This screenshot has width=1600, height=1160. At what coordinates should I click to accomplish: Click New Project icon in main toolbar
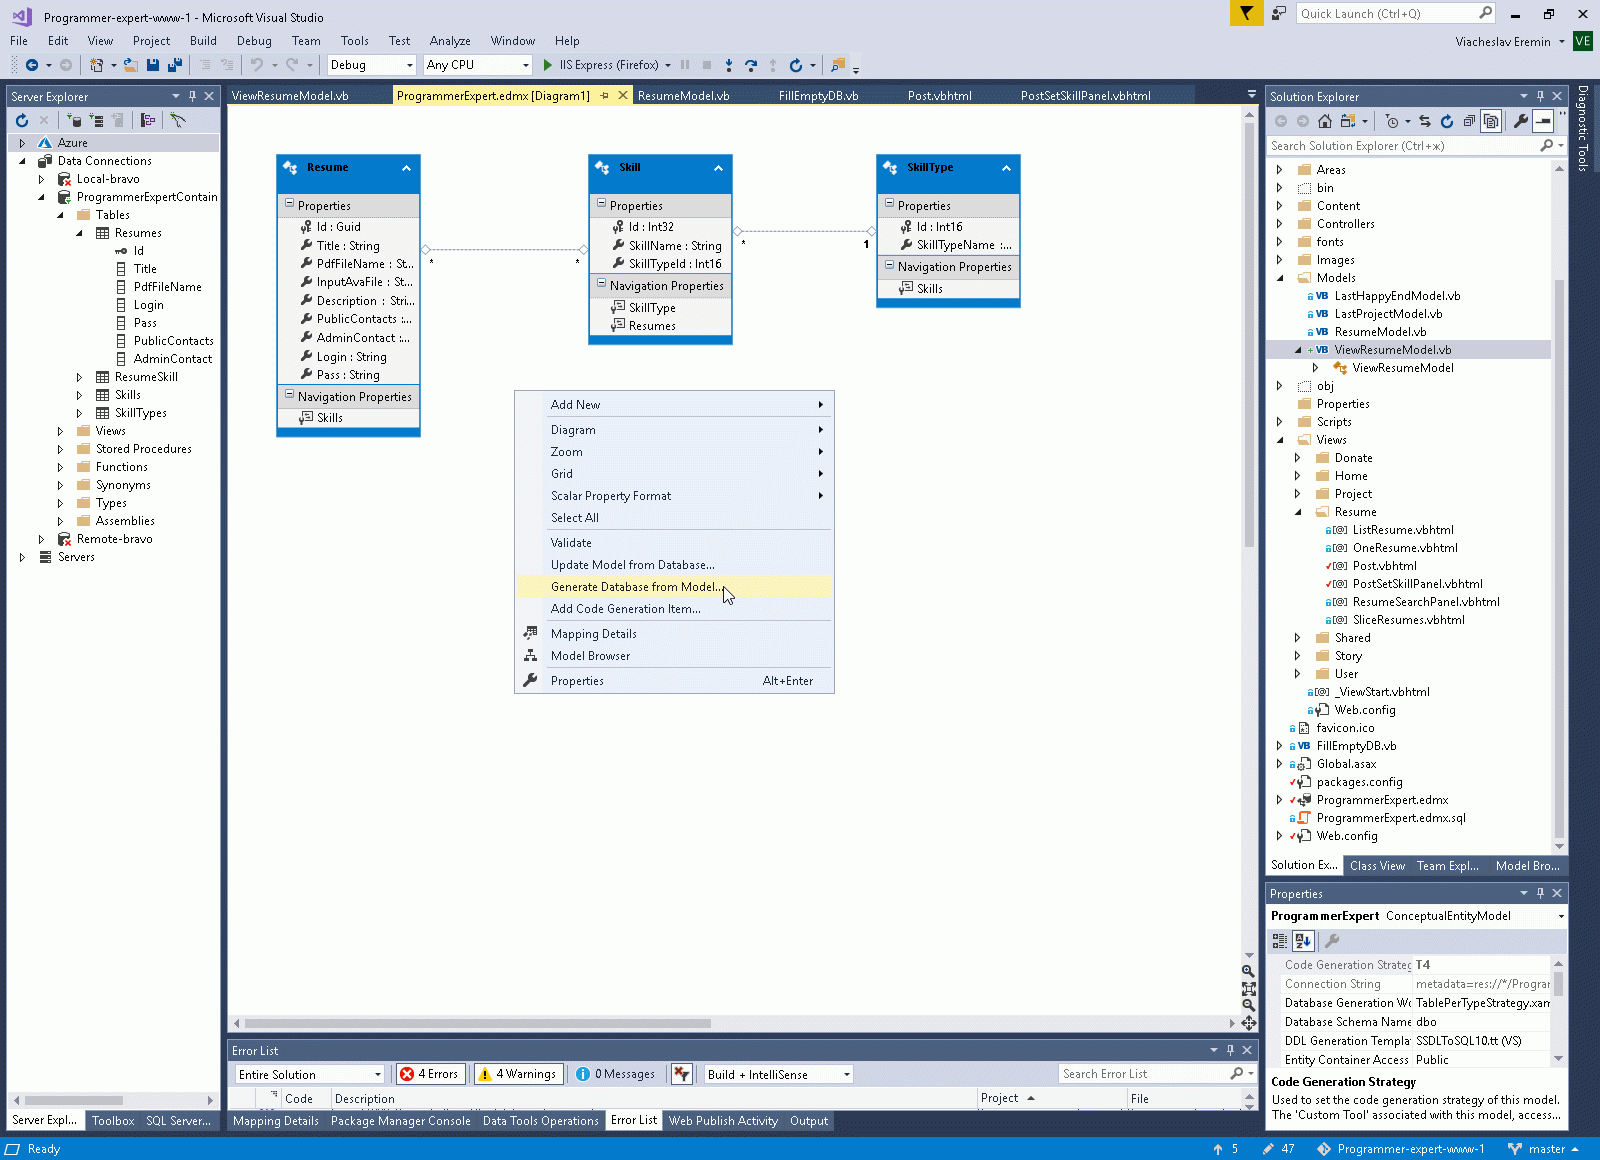coord(97,65)
